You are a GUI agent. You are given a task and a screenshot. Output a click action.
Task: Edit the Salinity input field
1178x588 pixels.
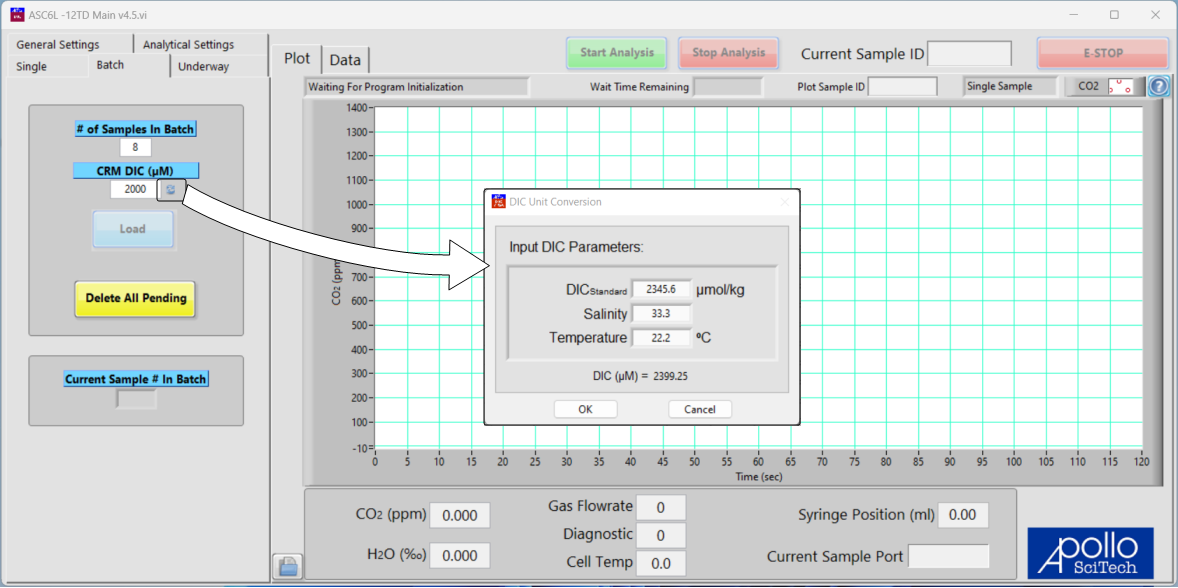(x=661, y=314)
